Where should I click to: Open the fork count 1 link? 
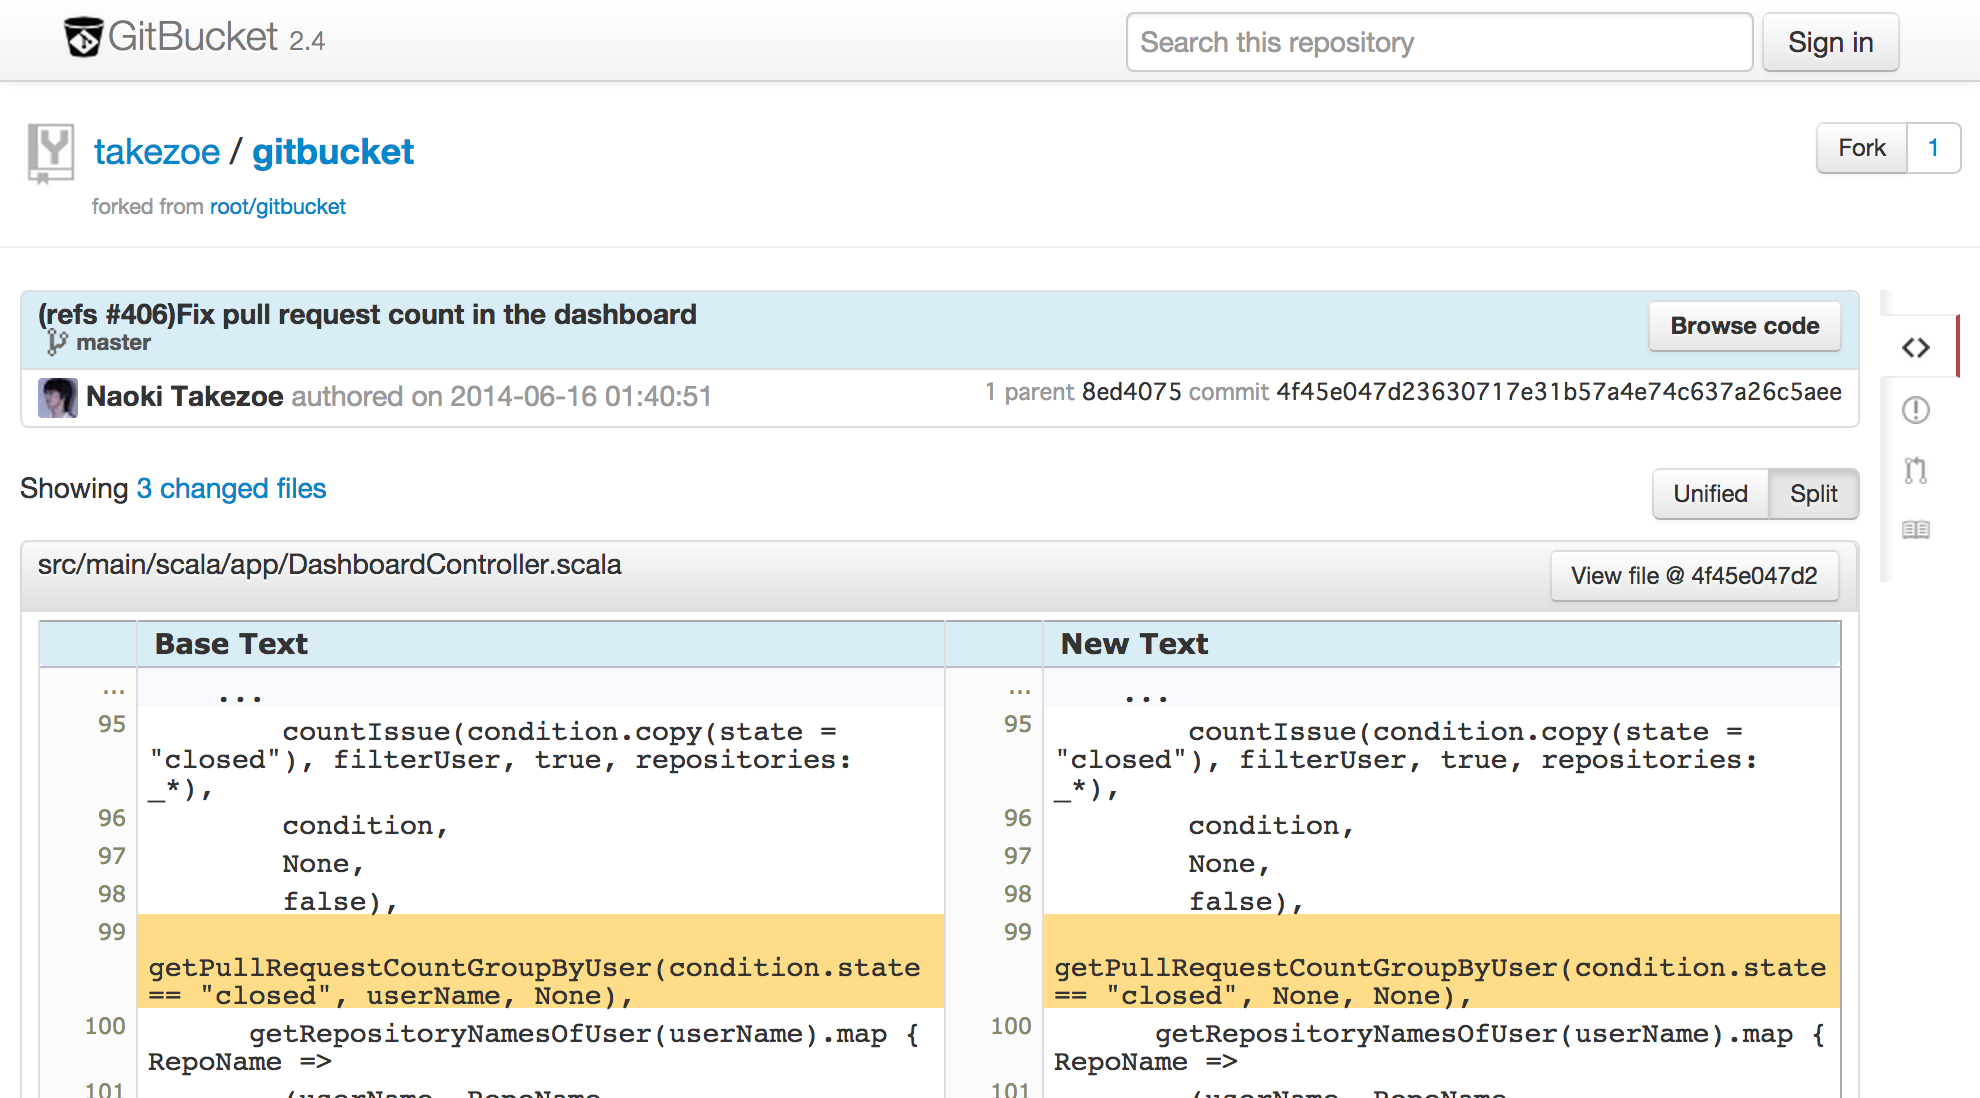coord(1934,148)
